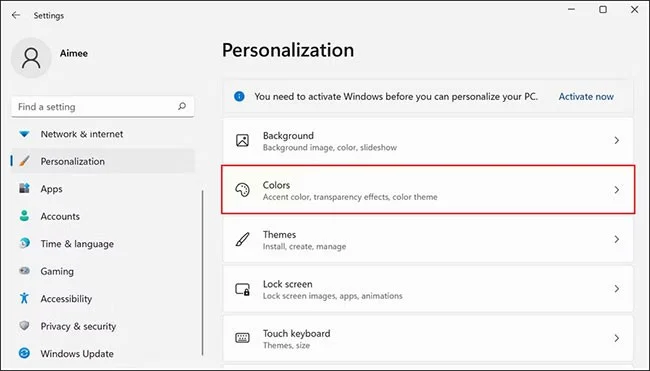This screenshot has height=371, width=650.
Task: Select Network & internet in sidebar
Action: 103,134
